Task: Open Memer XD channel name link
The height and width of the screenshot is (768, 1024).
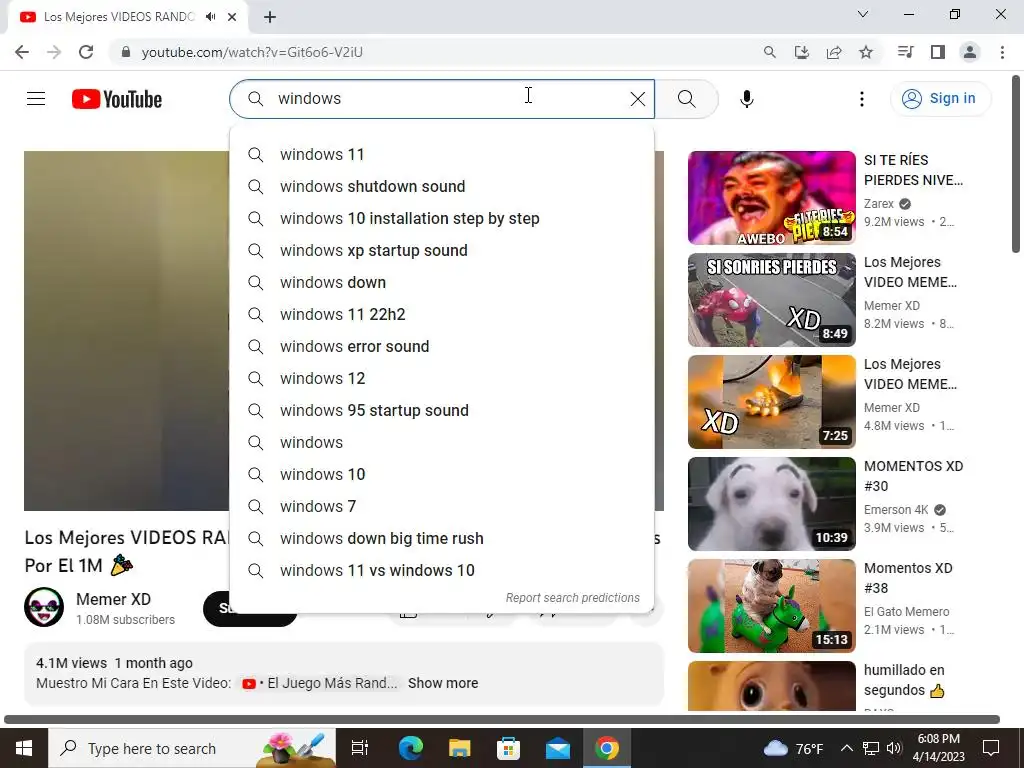Action: 113,600
